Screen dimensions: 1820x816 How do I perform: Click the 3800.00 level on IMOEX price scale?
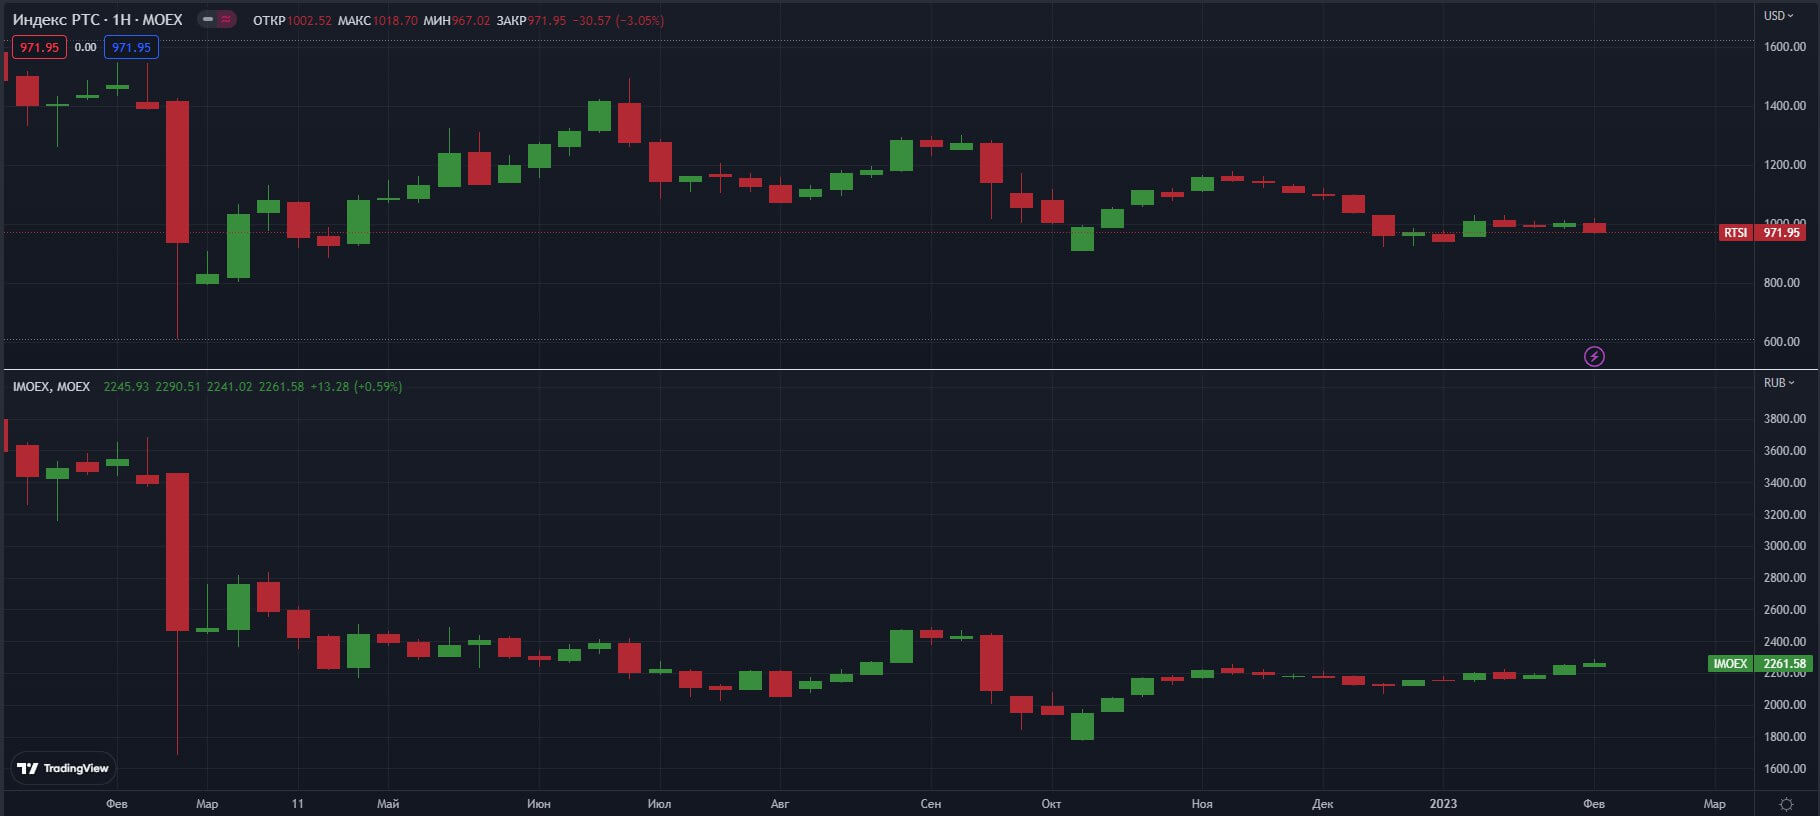tap(1785, 418)
